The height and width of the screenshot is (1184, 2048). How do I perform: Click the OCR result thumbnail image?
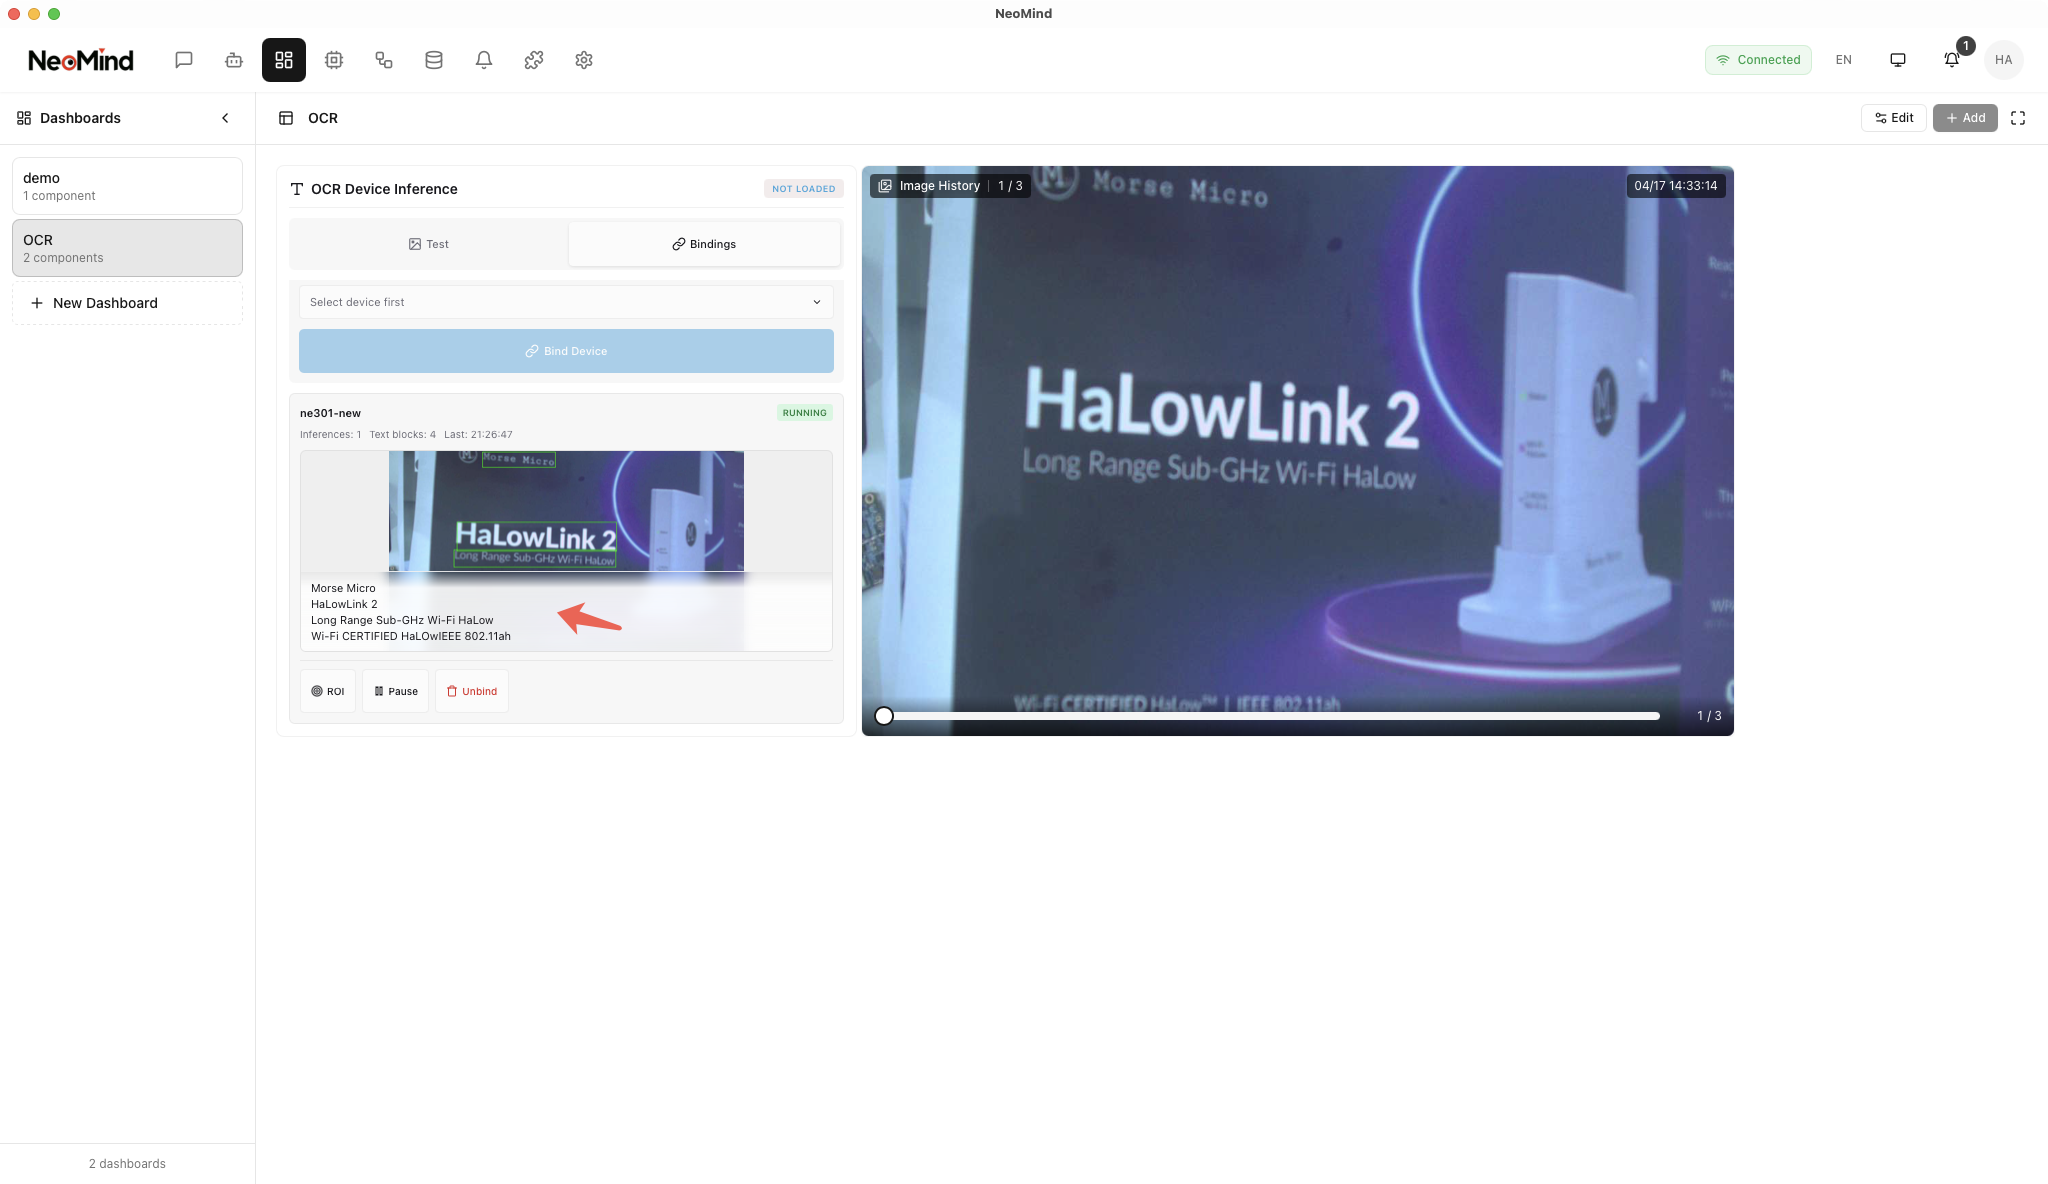point(566,511)
